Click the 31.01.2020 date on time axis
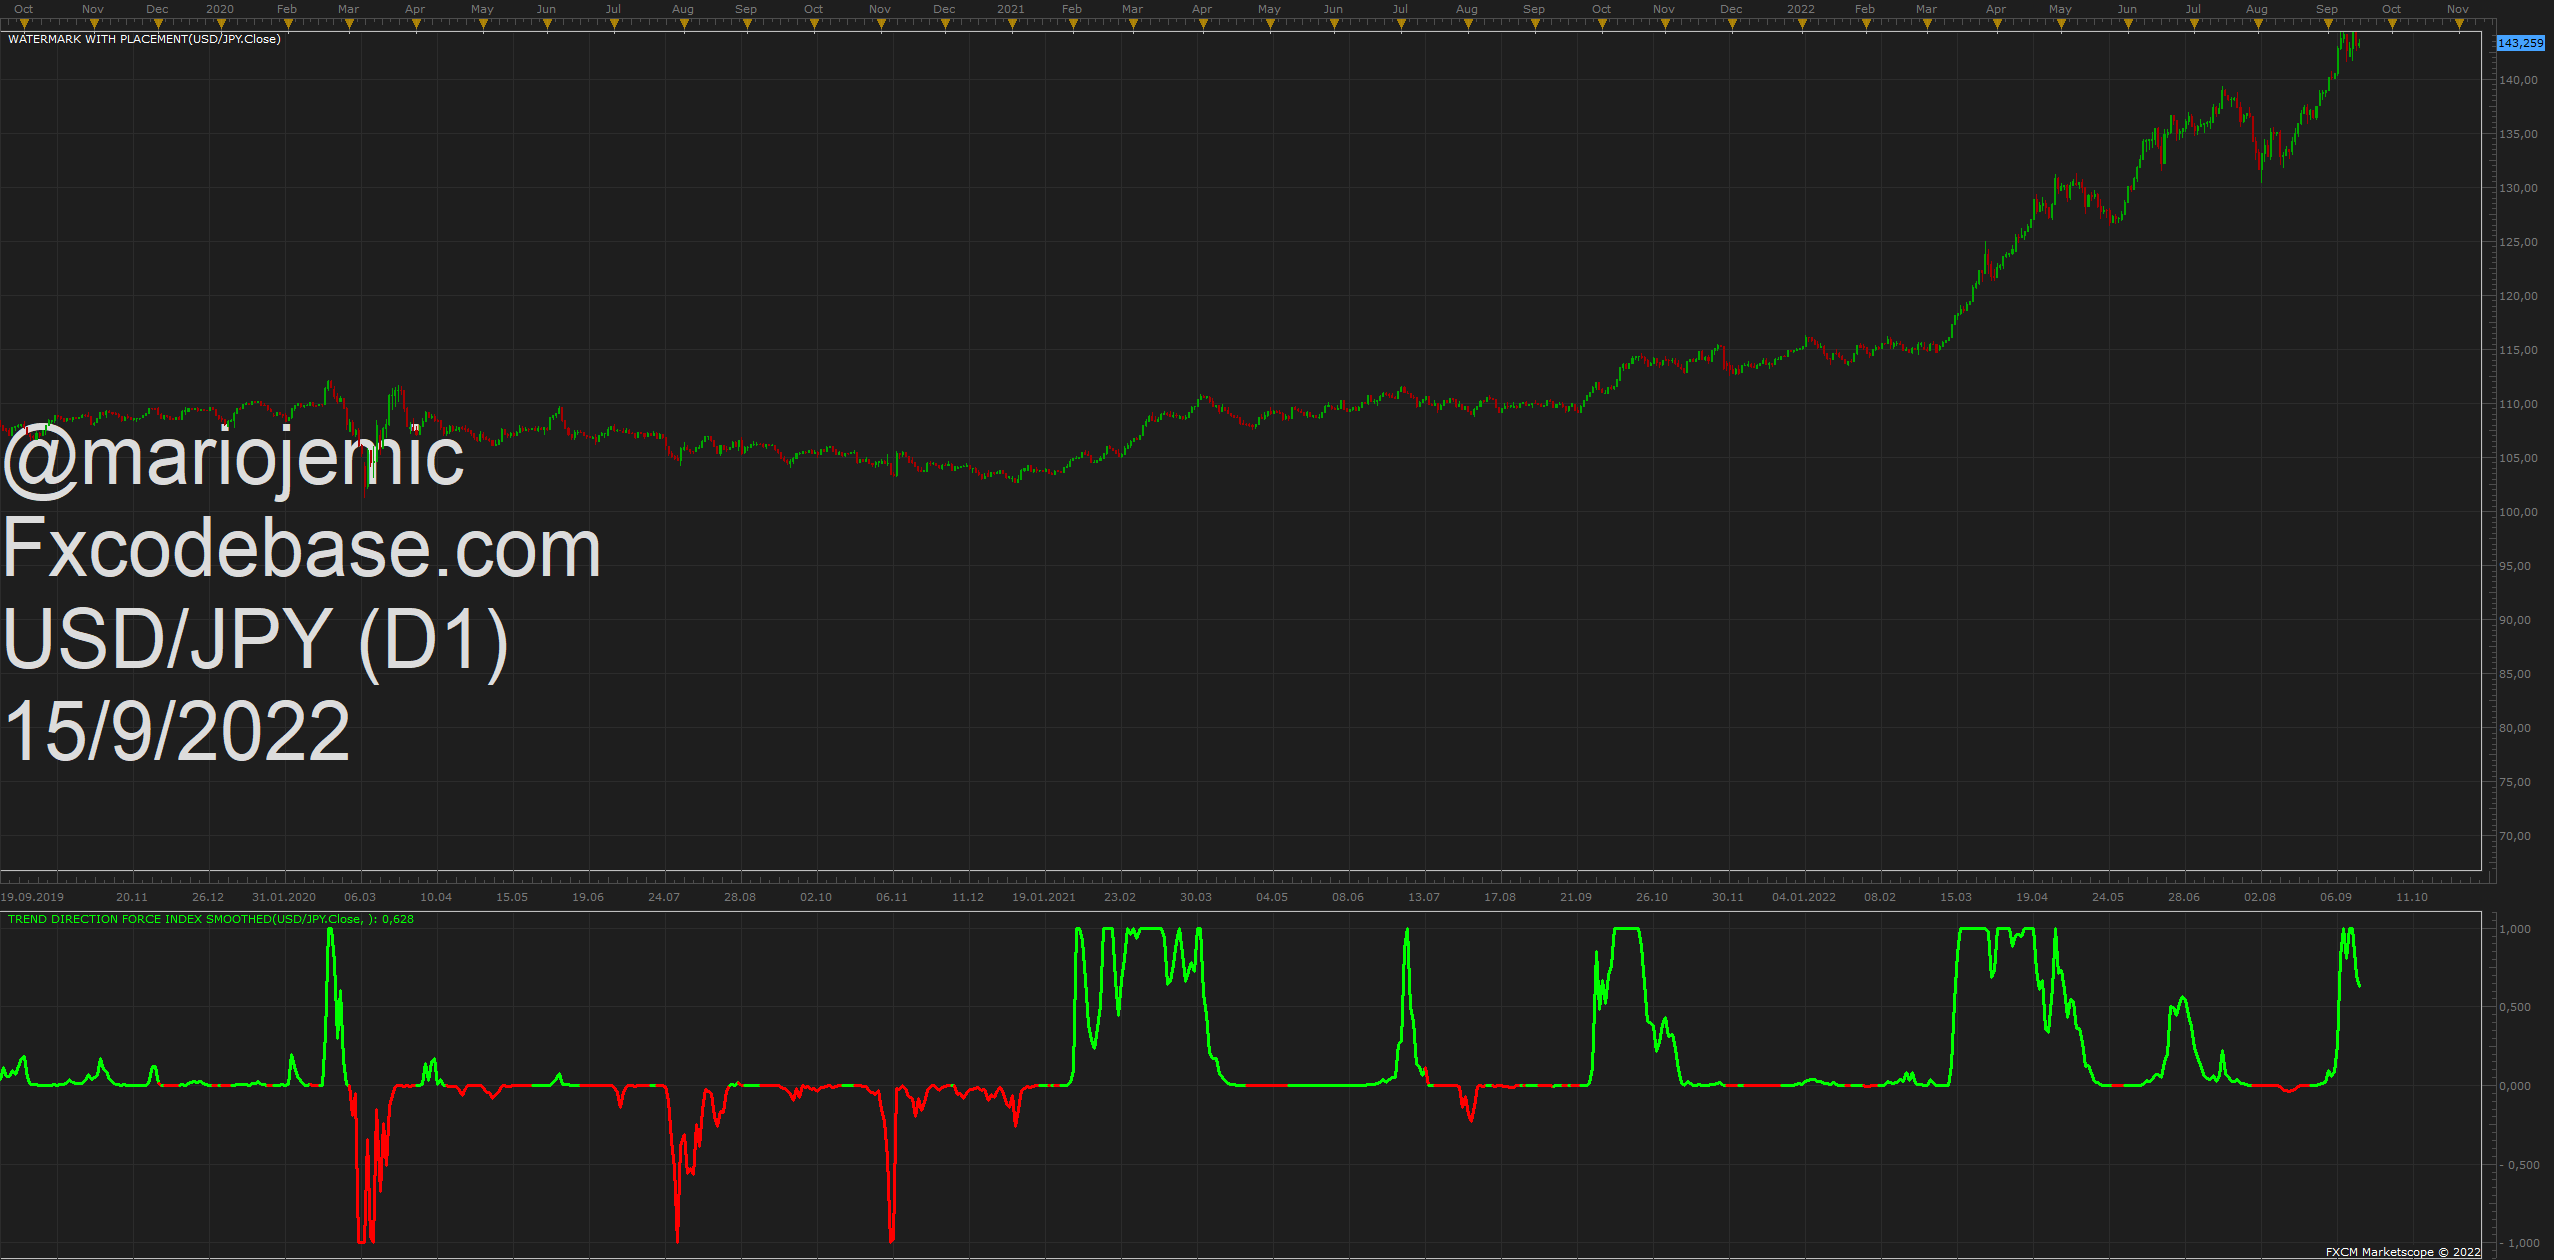This screenshot has width=2554, height=1260. [x=284, y=897]
